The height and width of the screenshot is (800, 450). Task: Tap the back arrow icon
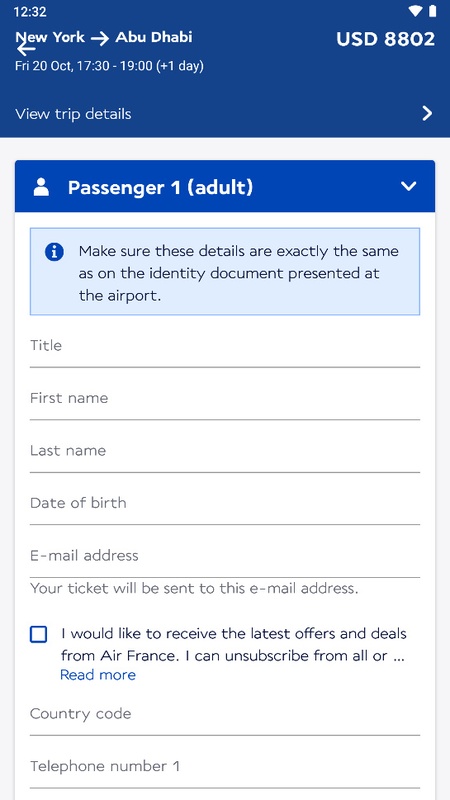26,49
